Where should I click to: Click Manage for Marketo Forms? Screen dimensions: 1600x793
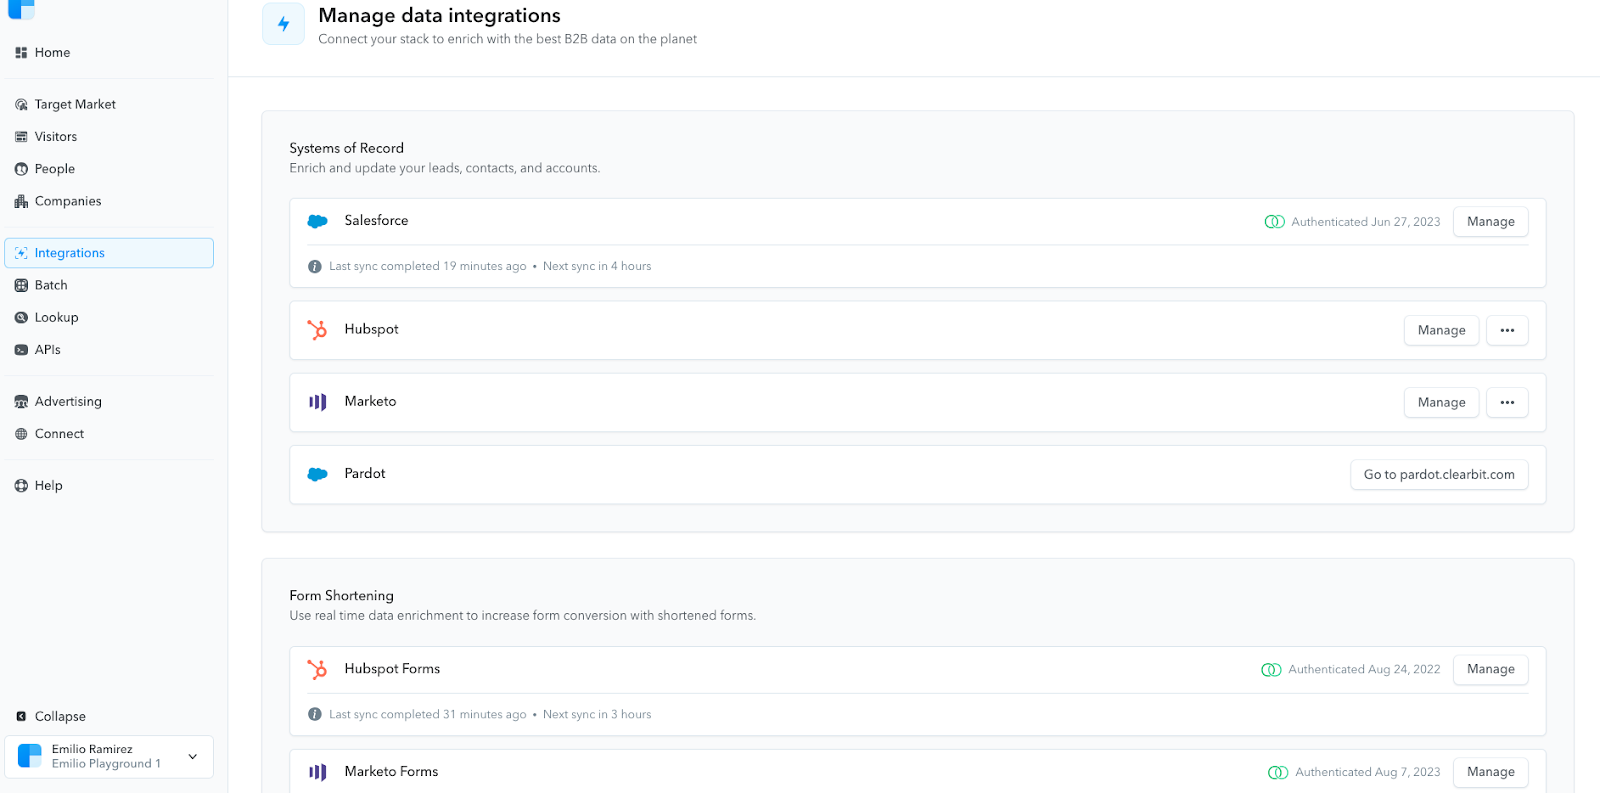(1490, 772)
